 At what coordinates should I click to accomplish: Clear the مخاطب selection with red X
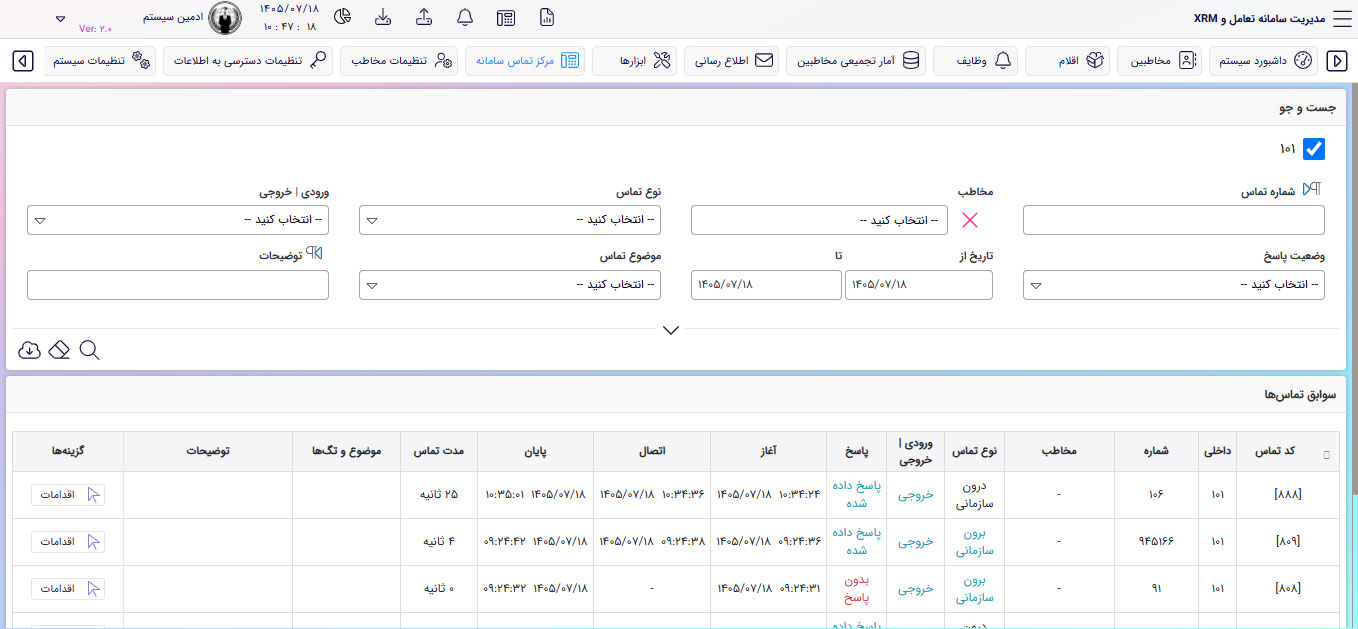970,221
